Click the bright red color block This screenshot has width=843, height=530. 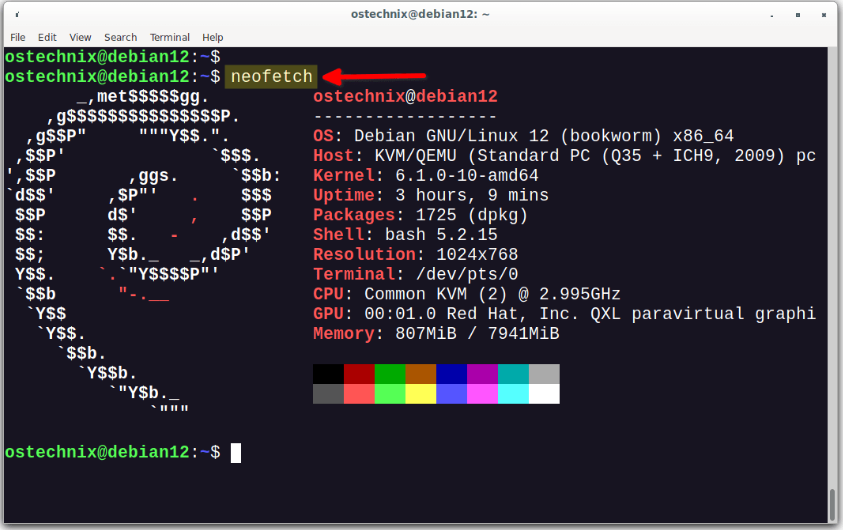pyautogui.click(x=359, y=393)
